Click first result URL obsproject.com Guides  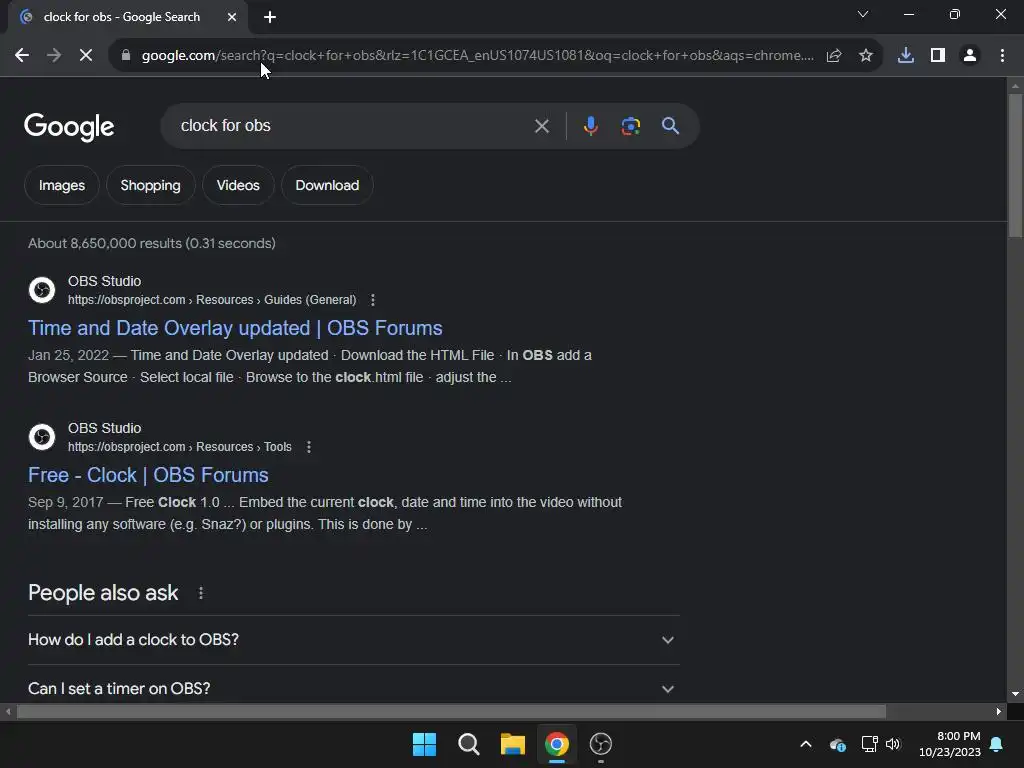click(212, 300)
